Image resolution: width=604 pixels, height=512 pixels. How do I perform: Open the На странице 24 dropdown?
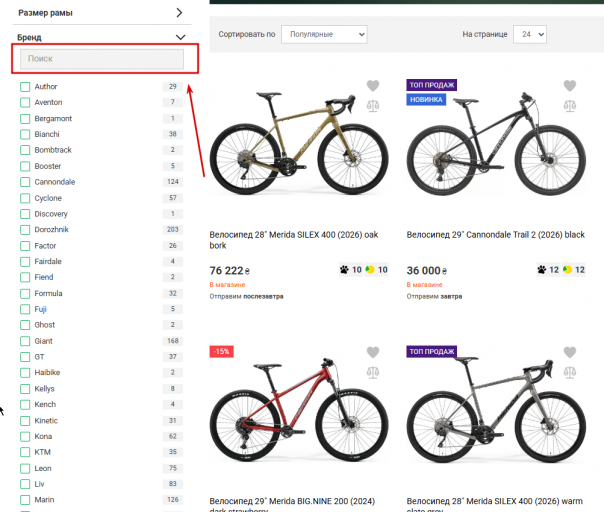pyautogui.click(x=530, y=34)
